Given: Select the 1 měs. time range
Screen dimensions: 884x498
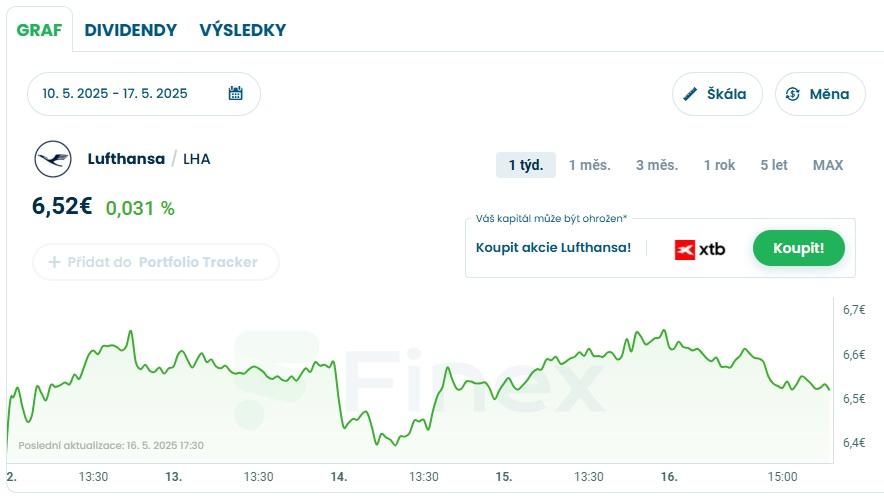Looking at the screenshot, I should (589, 165).
